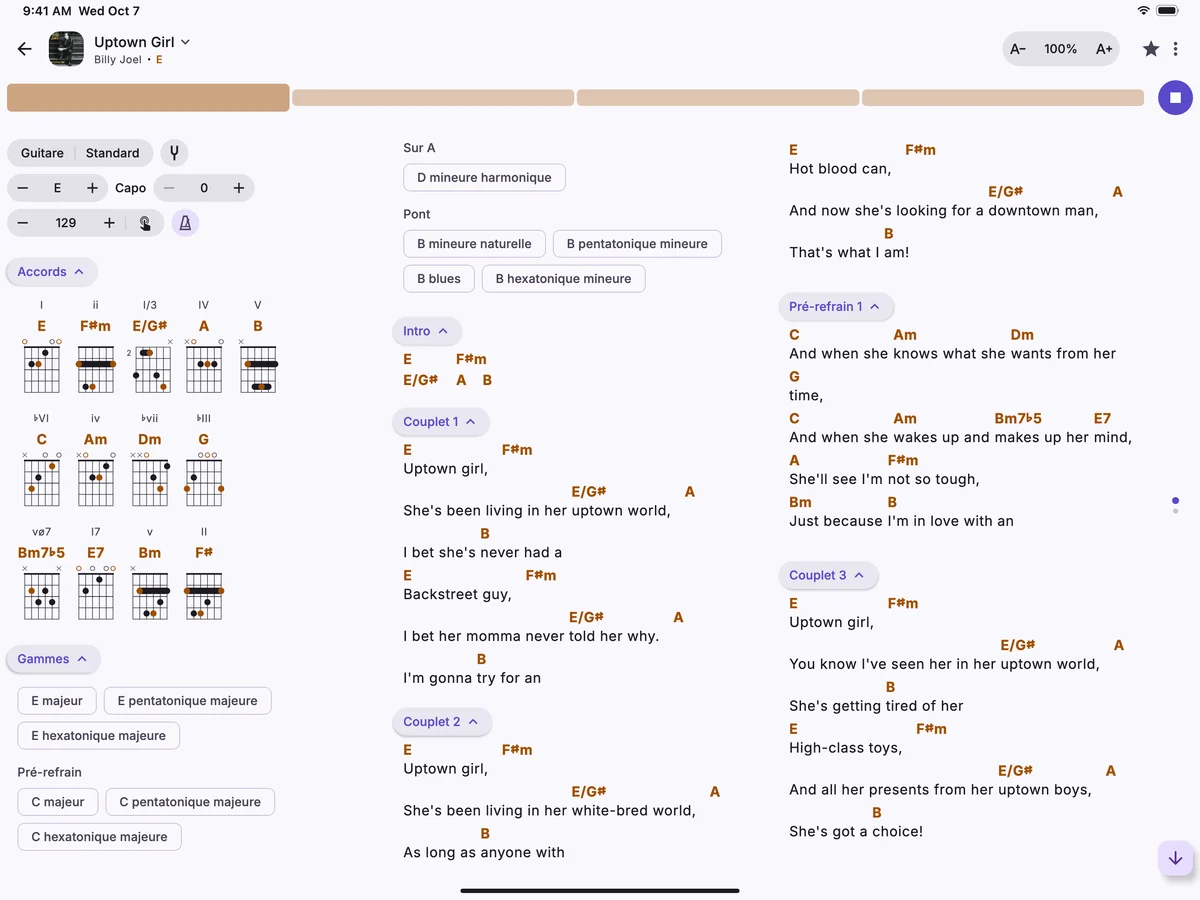Screen dimensions: 1200x900
Task: Increase tempo above 129
Action: point(109,223)
